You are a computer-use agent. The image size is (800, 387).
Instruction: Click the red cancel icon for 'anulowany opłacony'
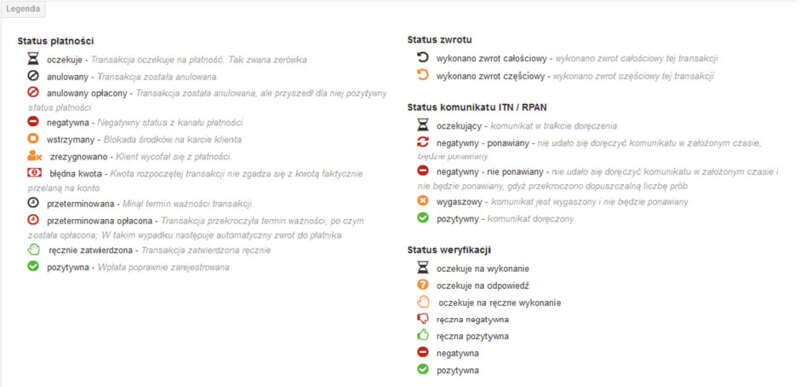tap(33, 93)
